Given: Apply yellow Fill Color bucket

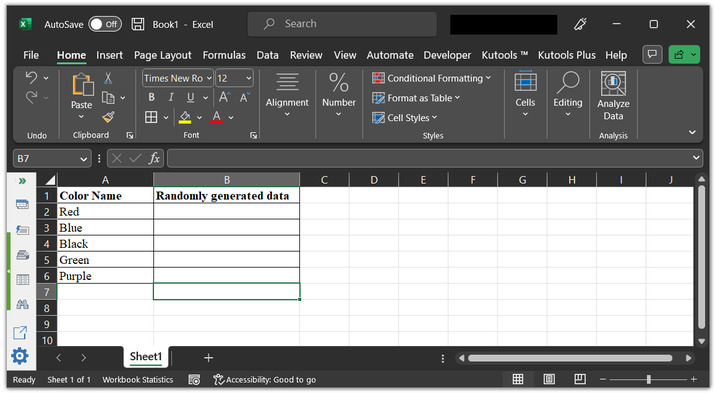Looking at the screenshot, I should point(185,117).
